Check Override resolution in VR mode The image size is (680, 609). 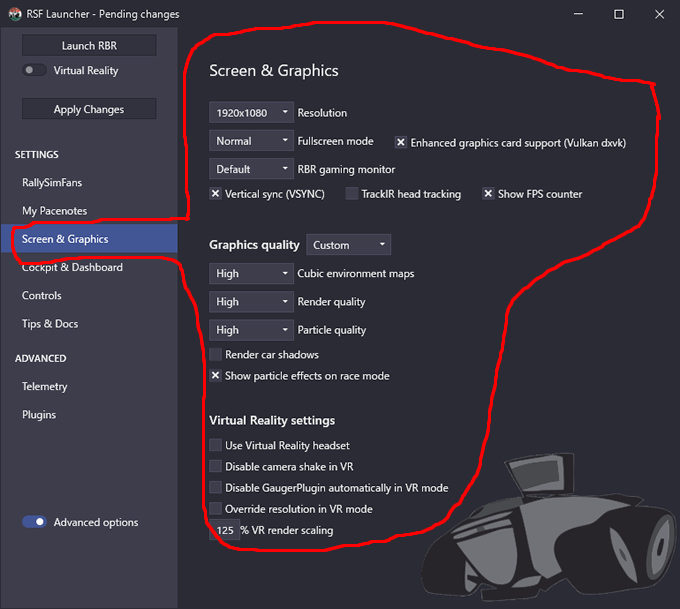click(215, 508)
